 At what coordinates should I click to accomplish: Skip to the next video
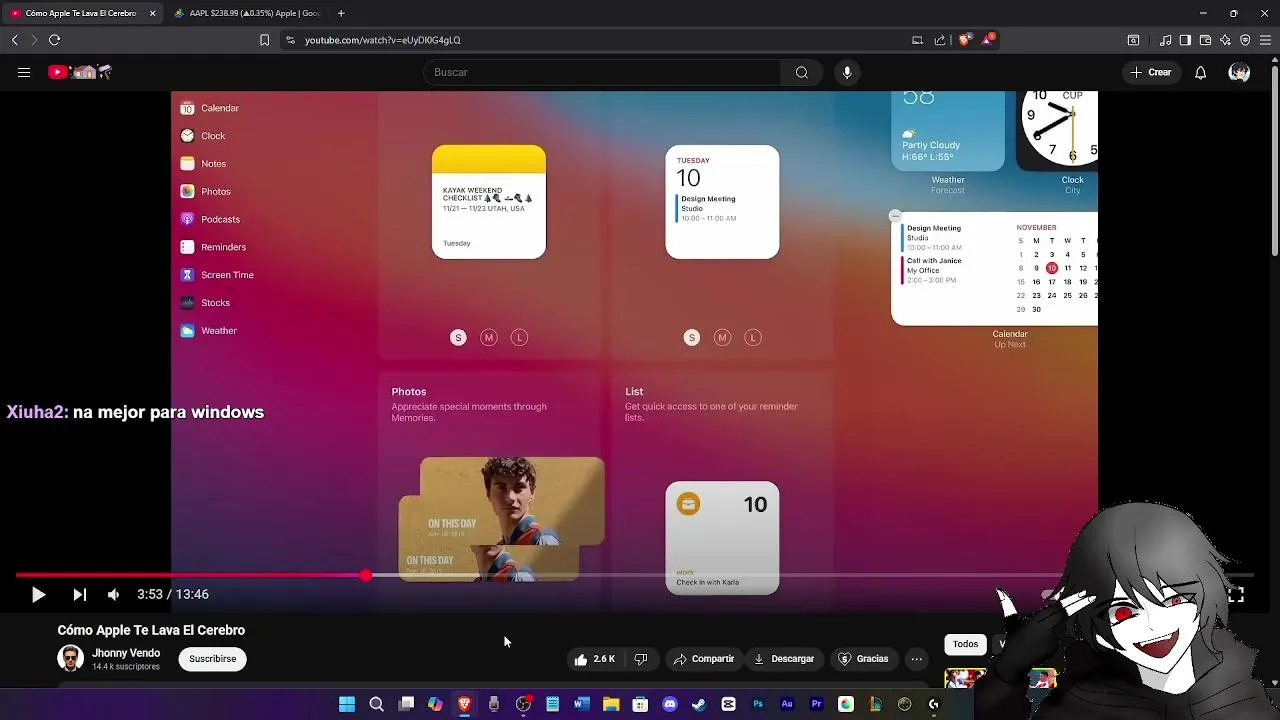tap(79, 595)
